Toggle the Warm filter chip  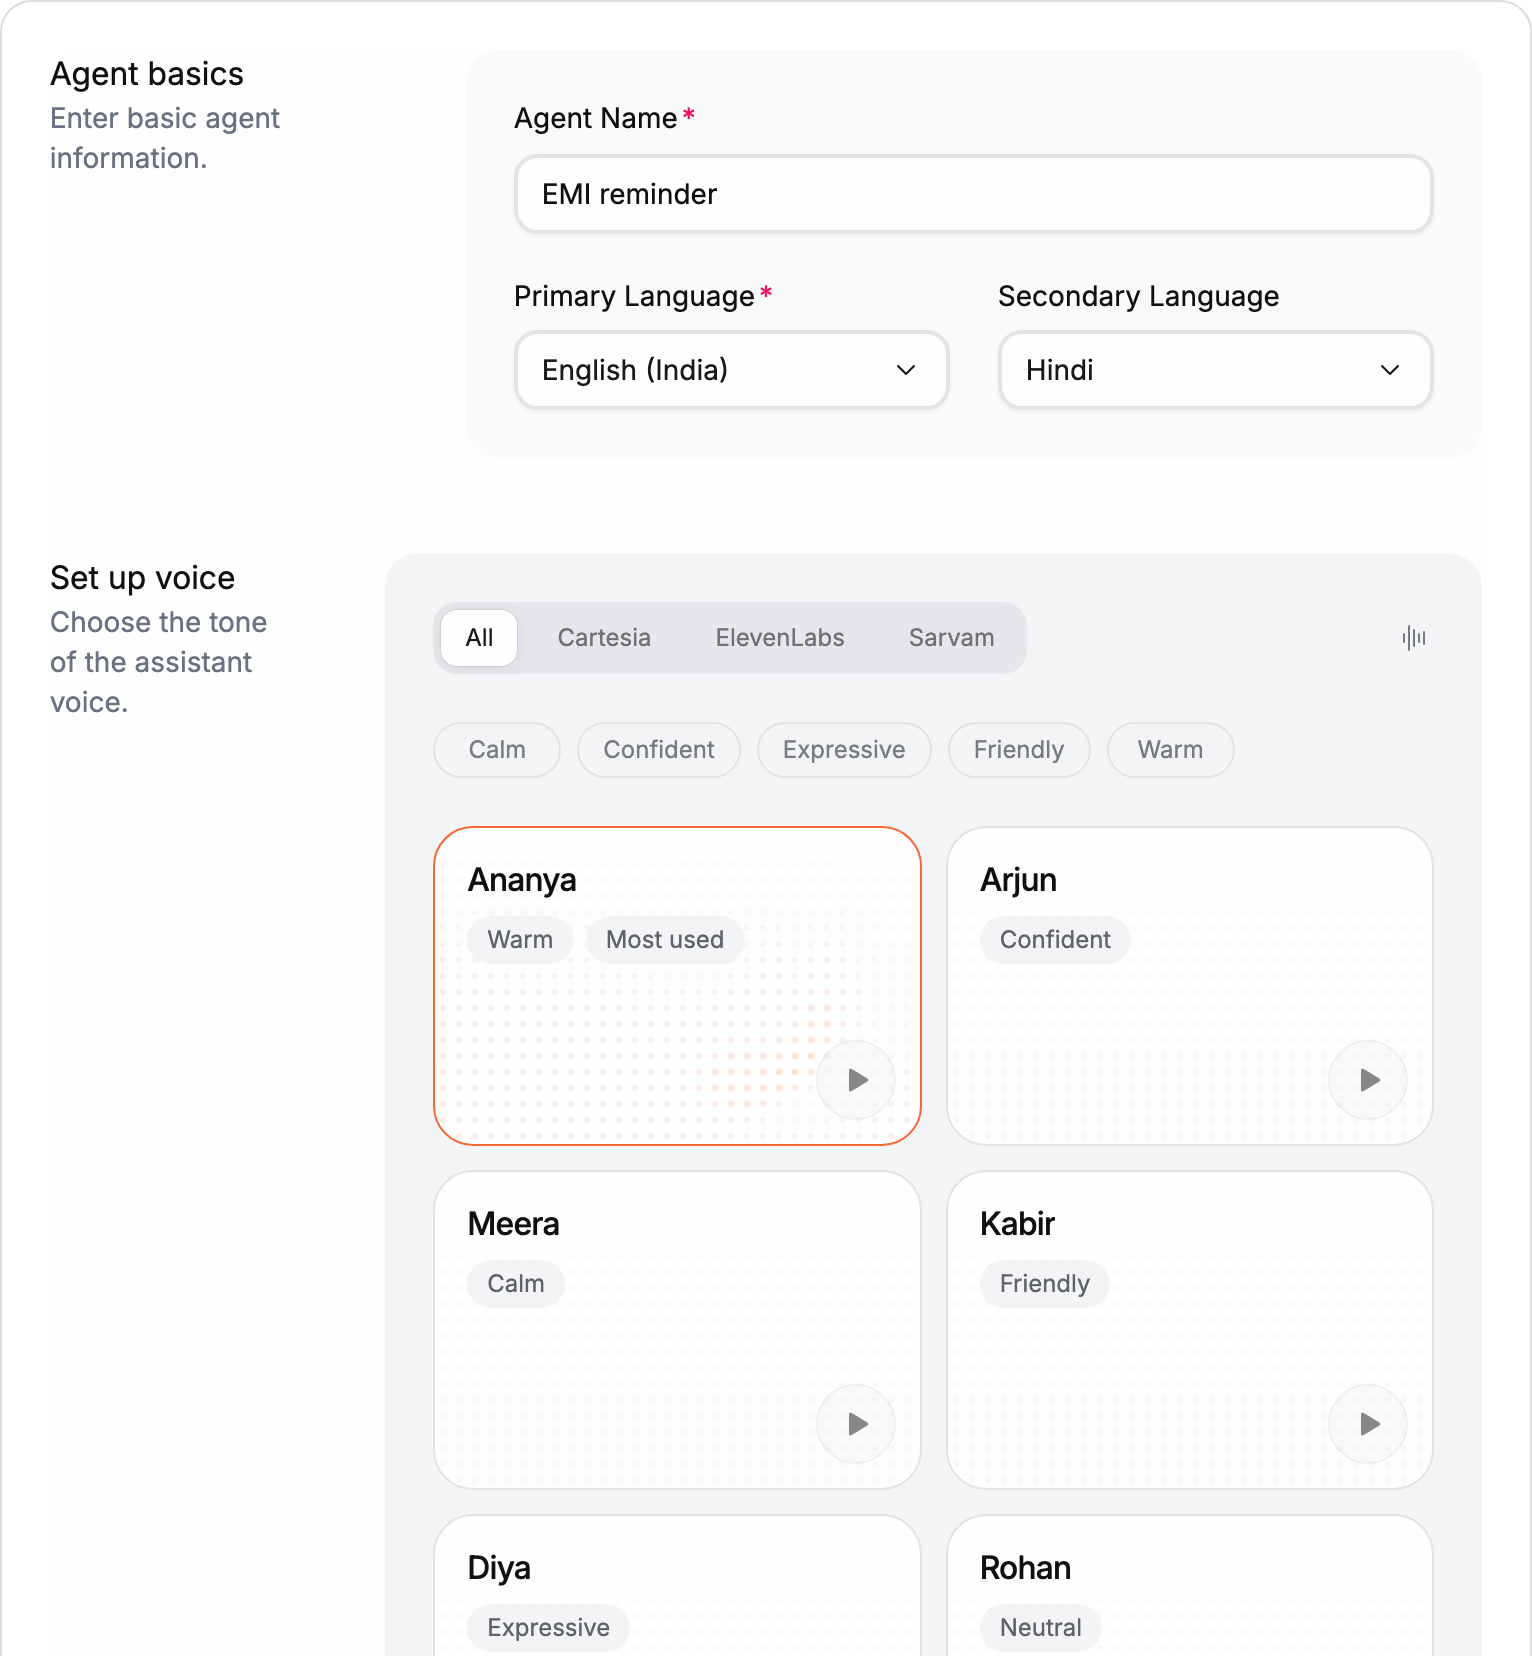tap(1170, 750)
